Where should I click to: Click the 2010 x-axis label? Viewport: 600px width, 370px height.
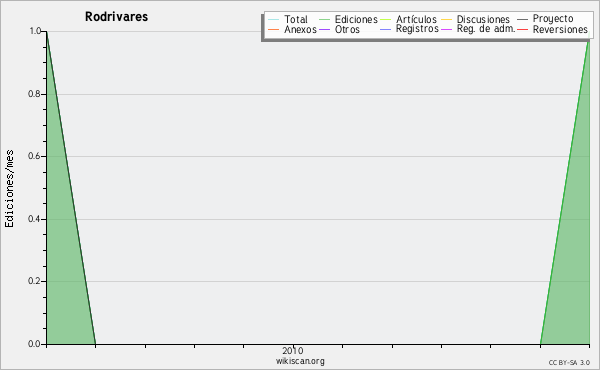tap(293, 350)
